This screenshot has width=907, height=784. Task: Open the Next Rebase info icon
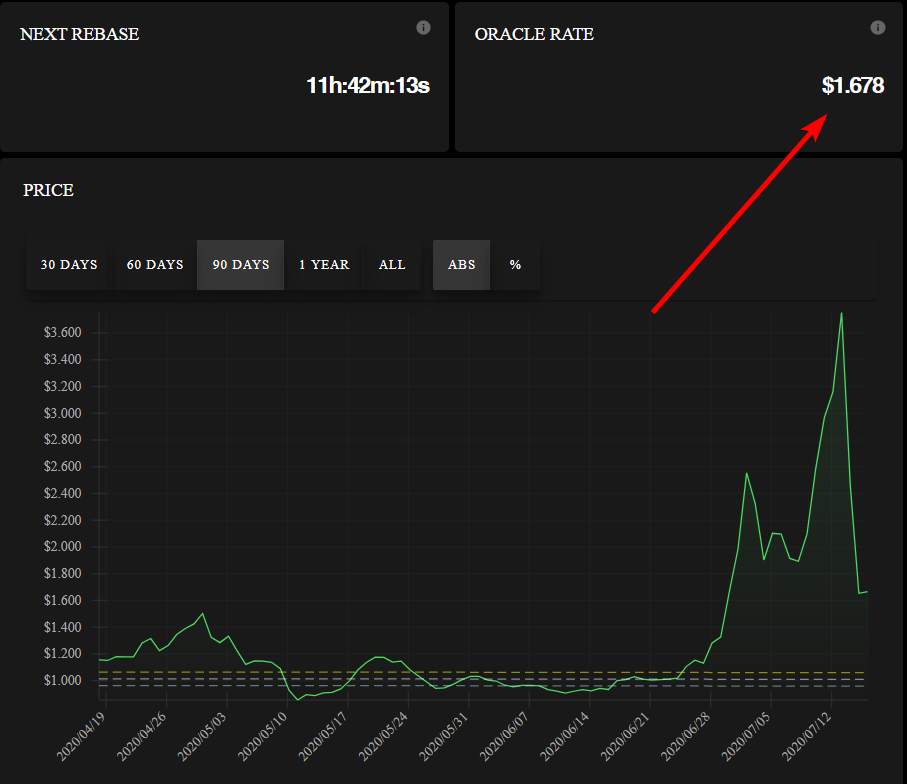[x=423, y=27]
